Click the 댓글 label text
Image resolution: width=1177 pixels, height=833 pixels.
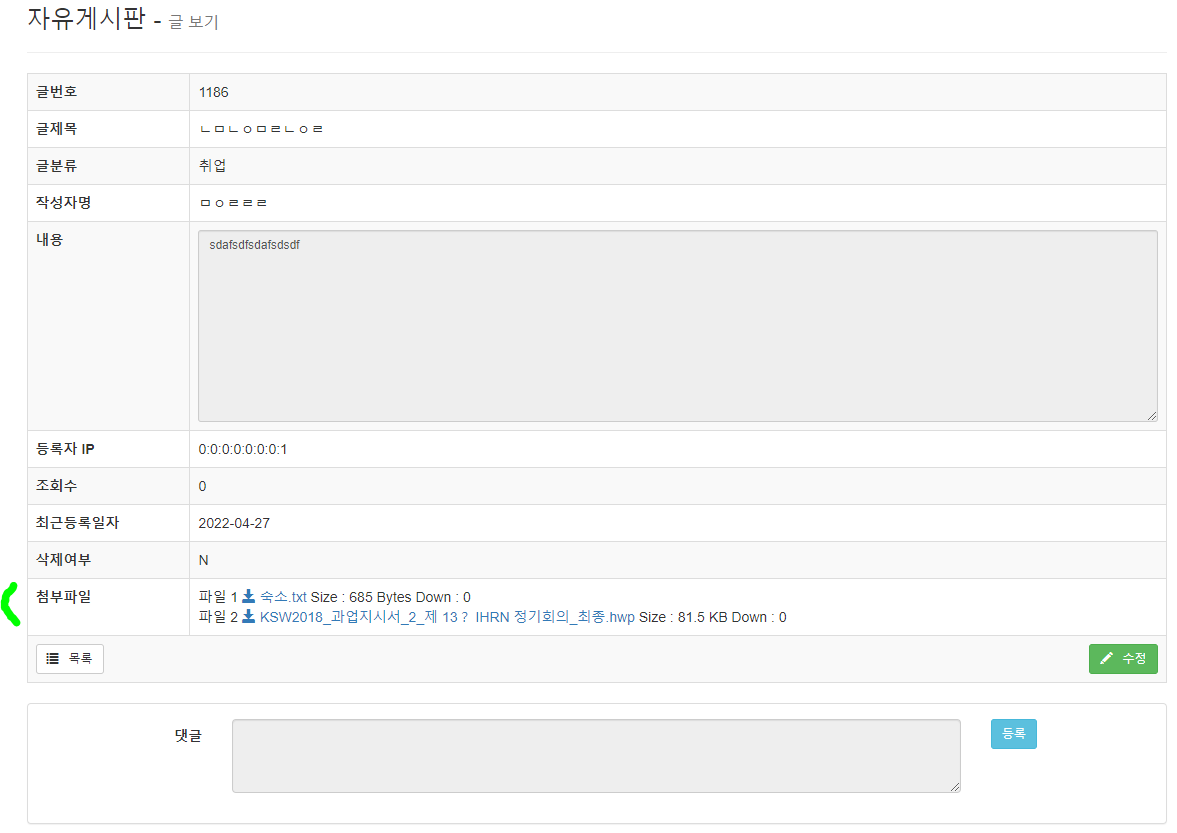click(188, 735)
